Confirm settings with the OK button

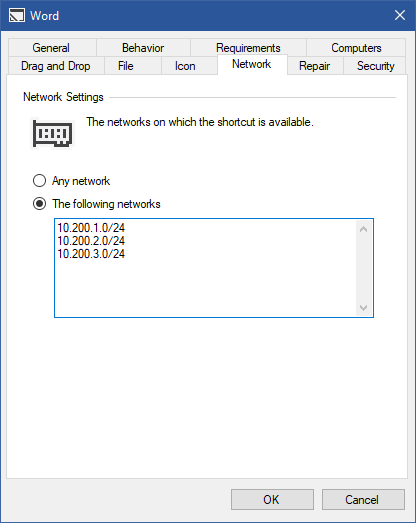click(x=272, y=499)
